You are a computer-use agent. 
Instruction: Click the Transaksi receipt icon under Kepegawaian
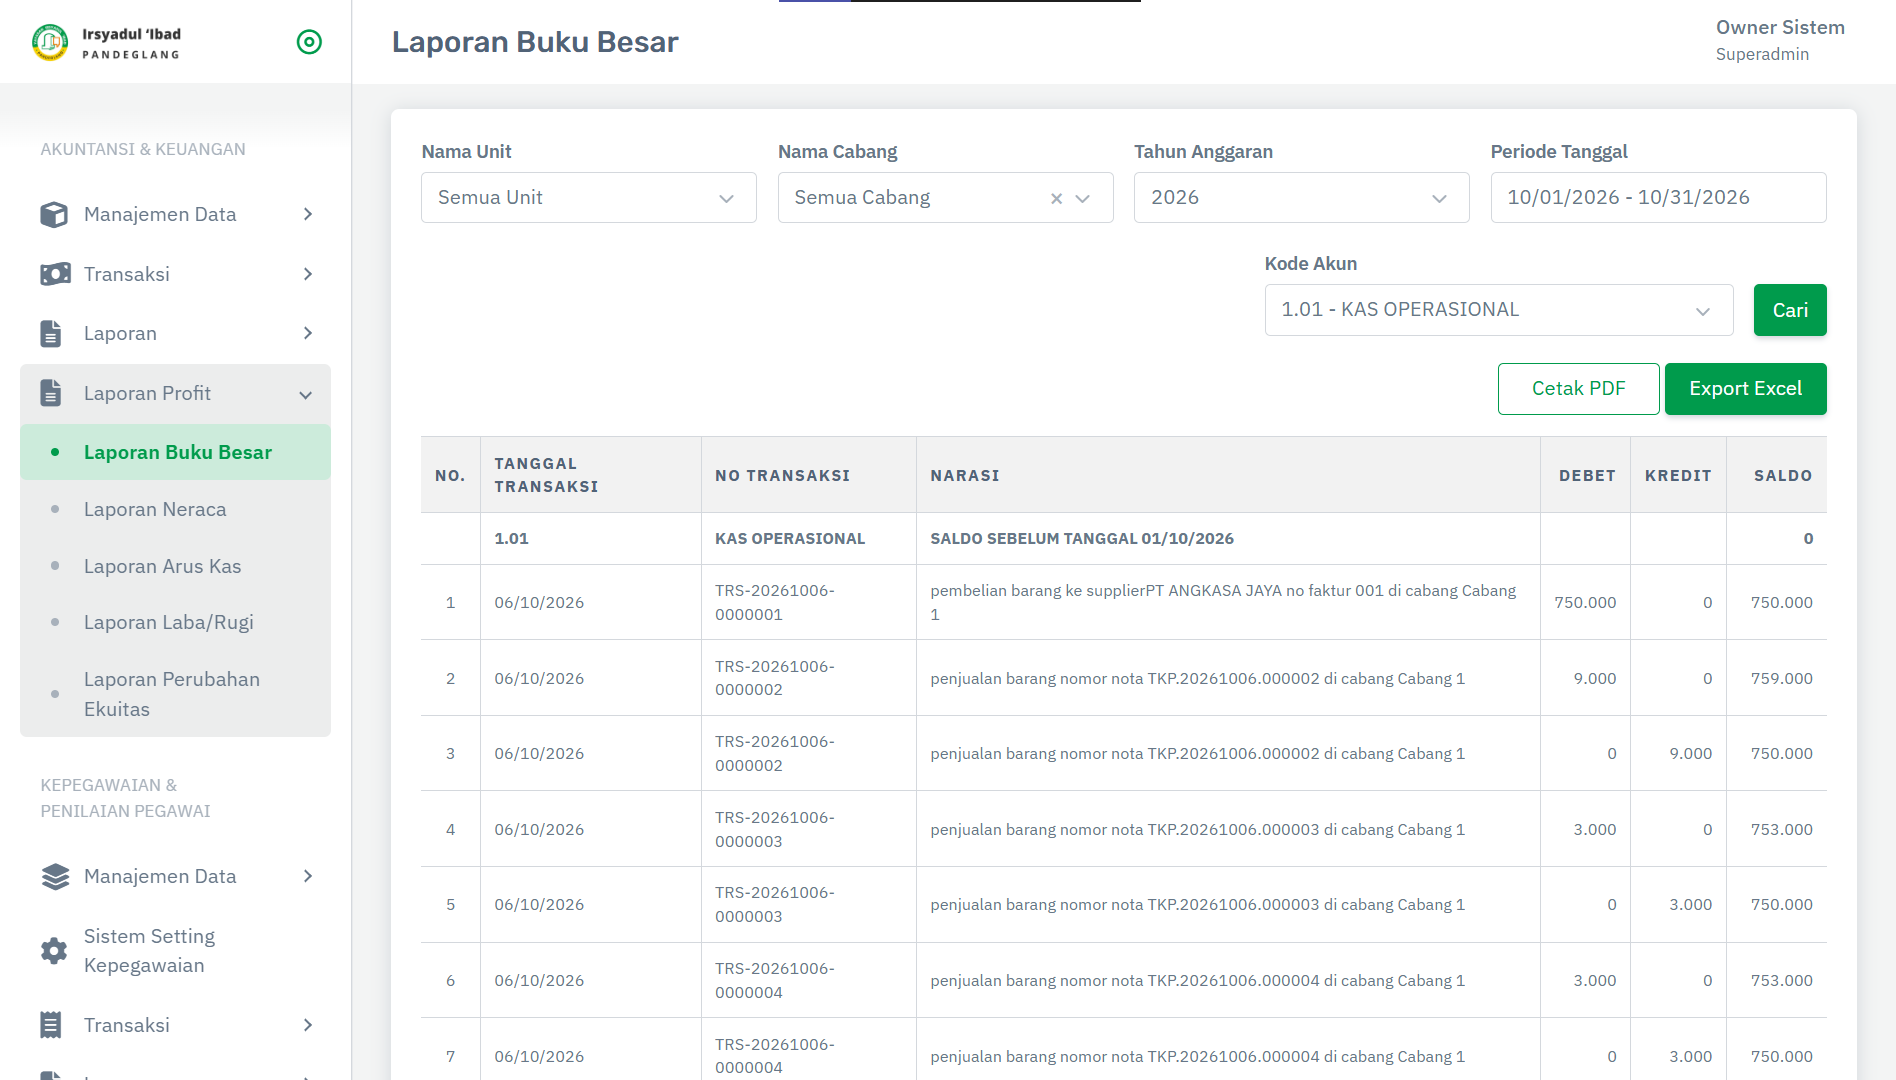point(51,1025)
